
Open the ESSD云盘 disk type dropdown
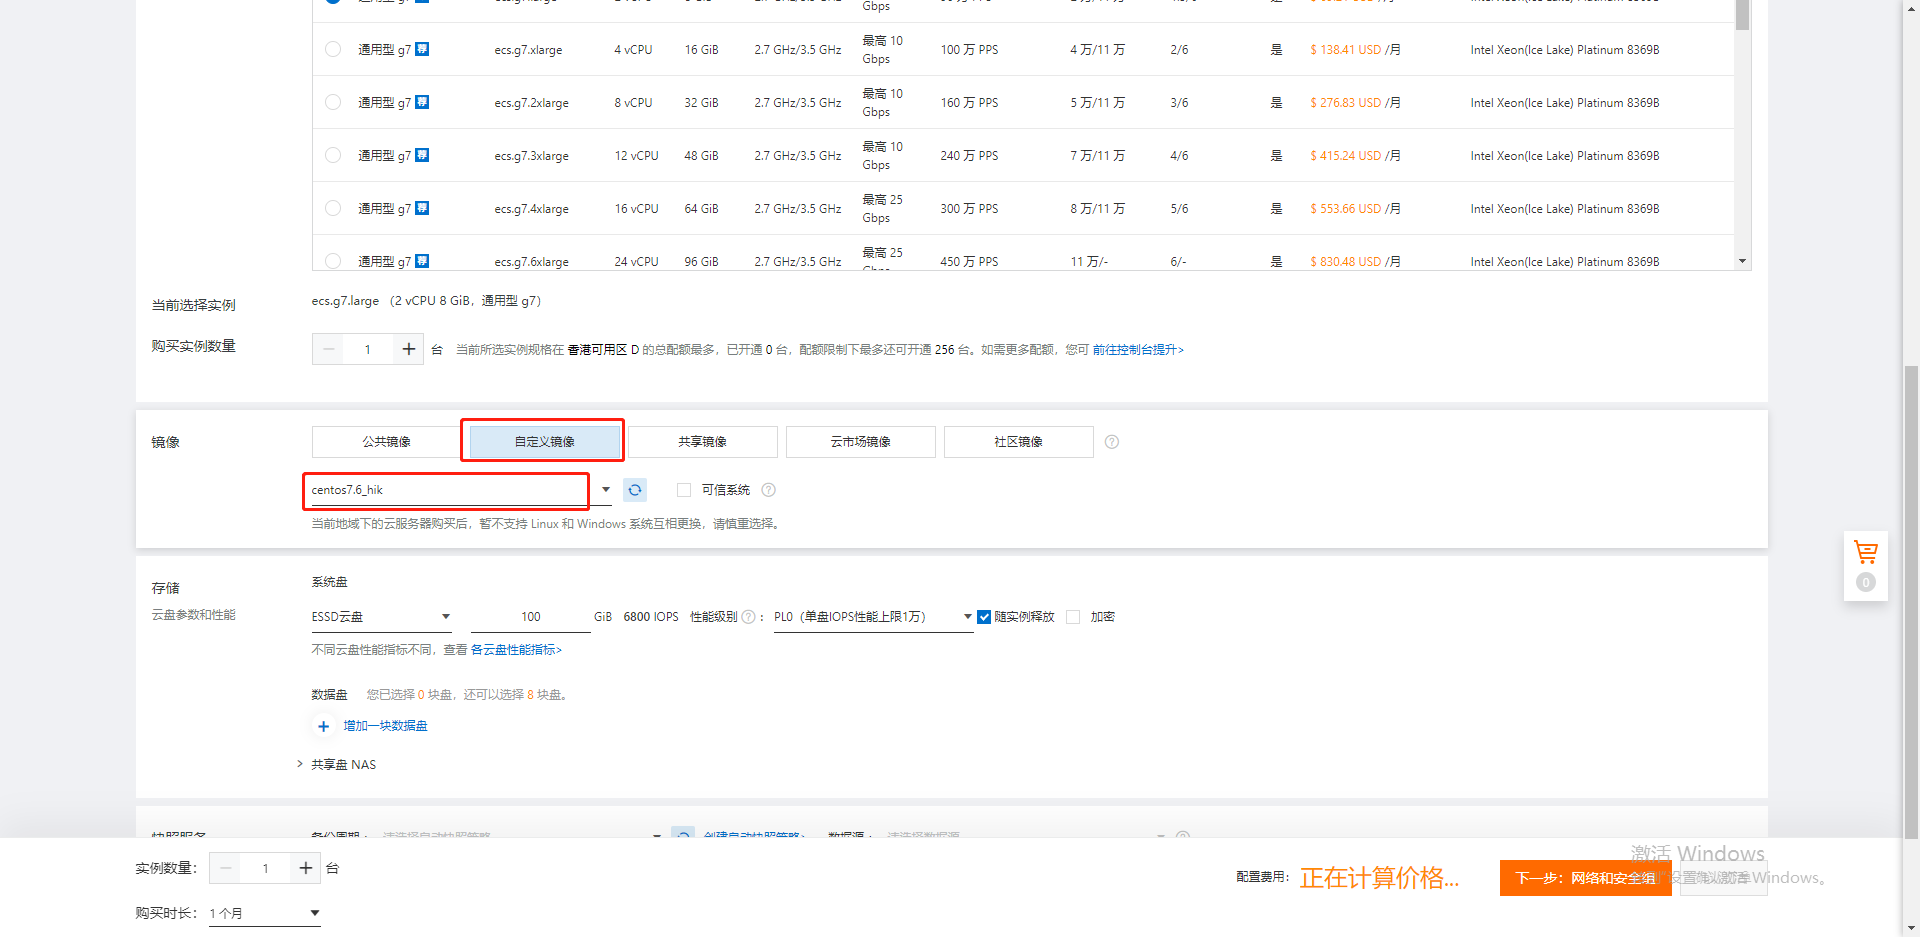447,616
